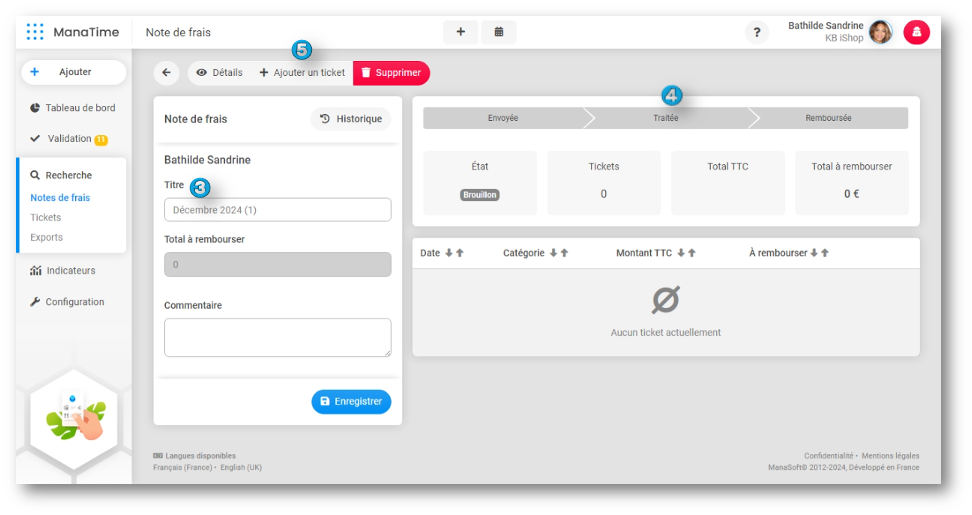Click into the Commentaire text area
Viewport: 972px width, 515px height.
277,337
